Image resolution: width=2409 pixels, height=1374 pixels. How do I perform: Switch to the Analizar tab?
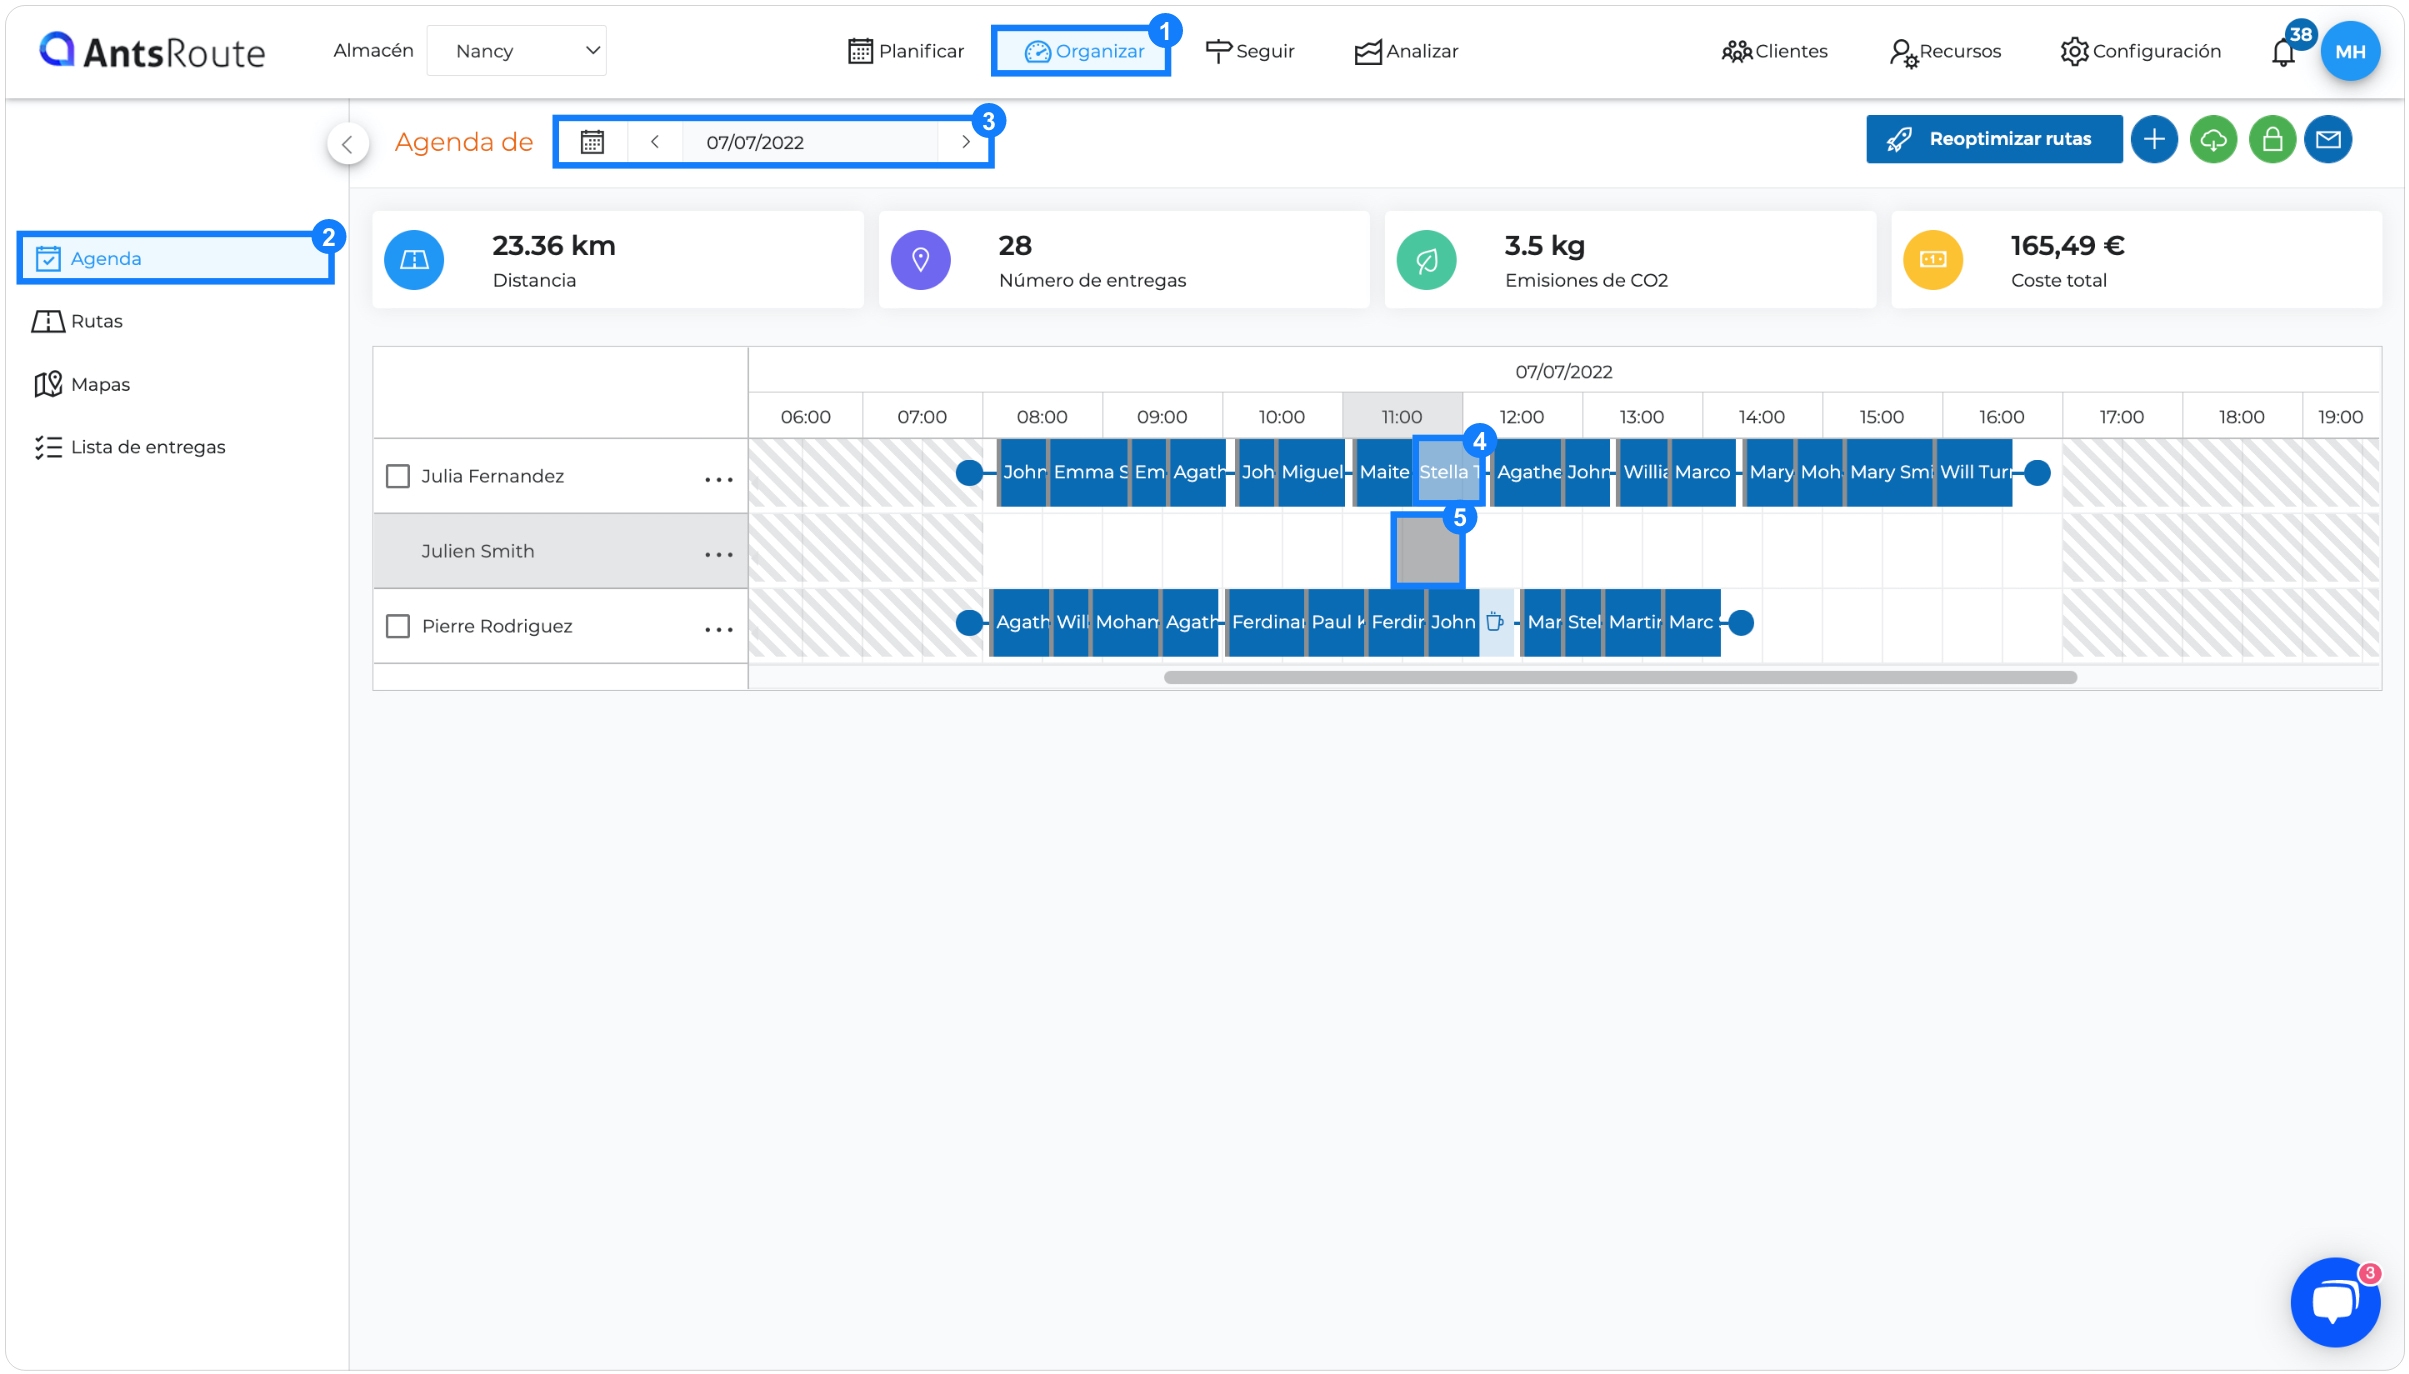tap(1406, 51)
